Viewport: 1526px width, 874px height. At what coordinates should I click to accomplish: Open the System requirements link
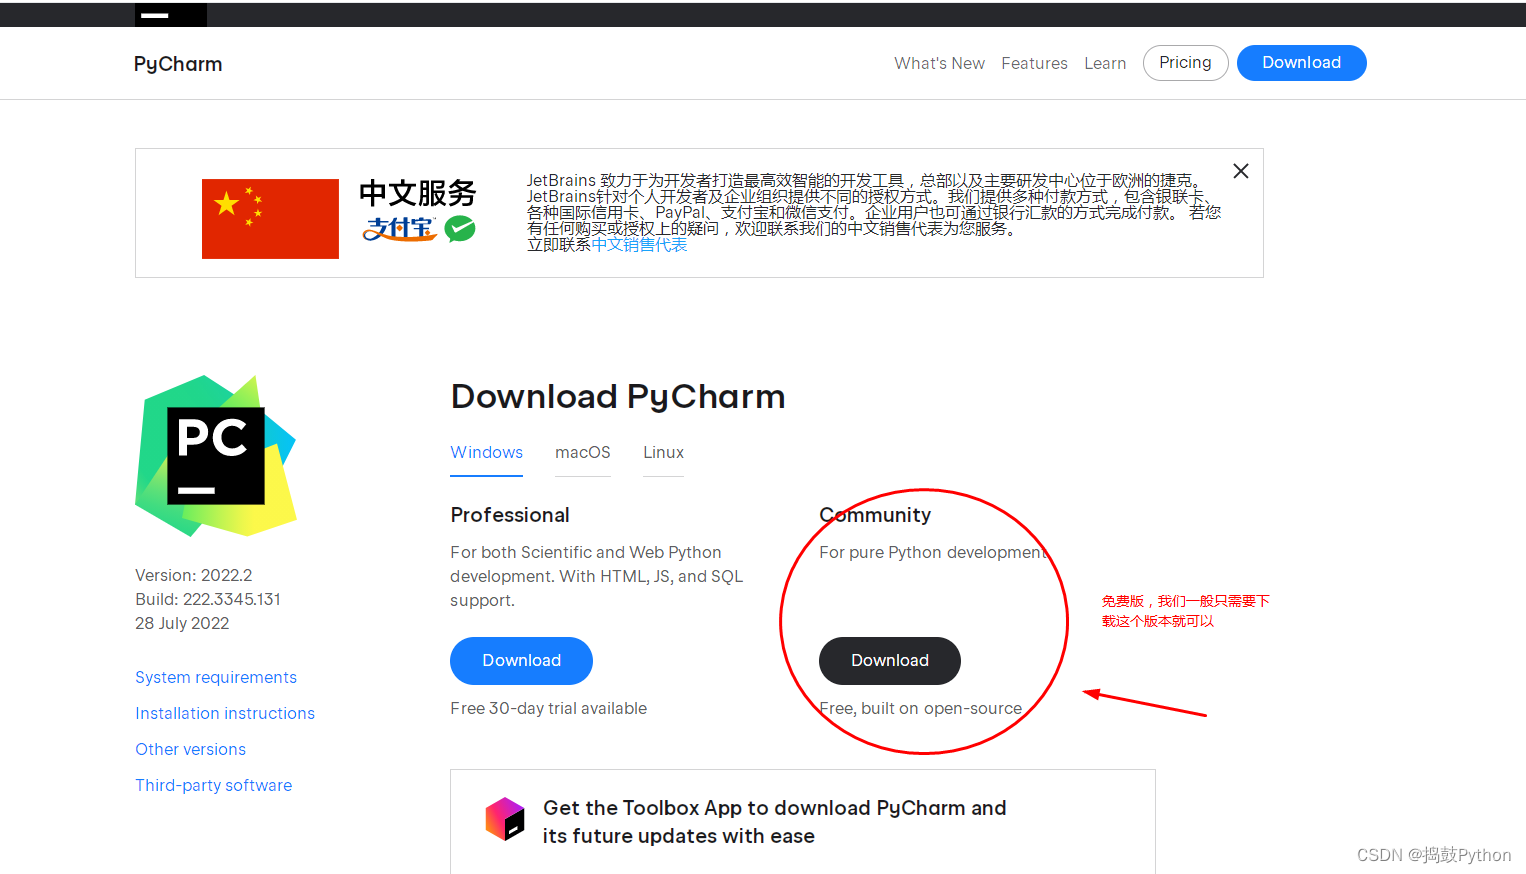tap(216, 677)
